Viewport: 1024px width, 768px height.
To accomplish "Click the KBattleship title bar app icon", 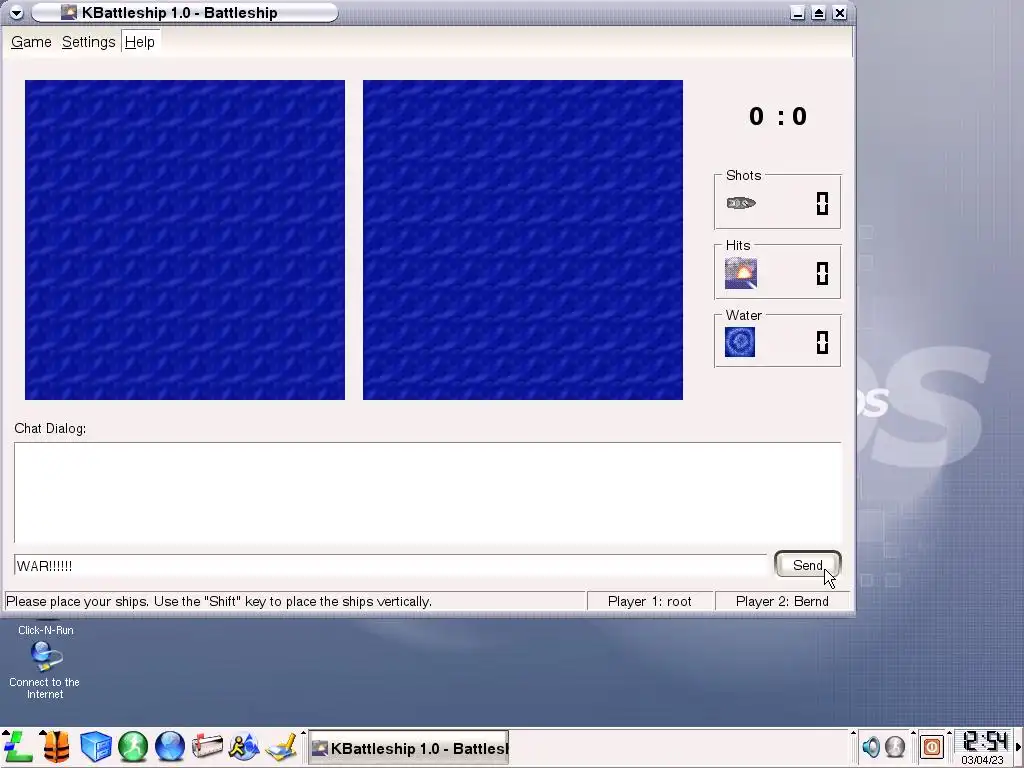I will tap(69, 12).
